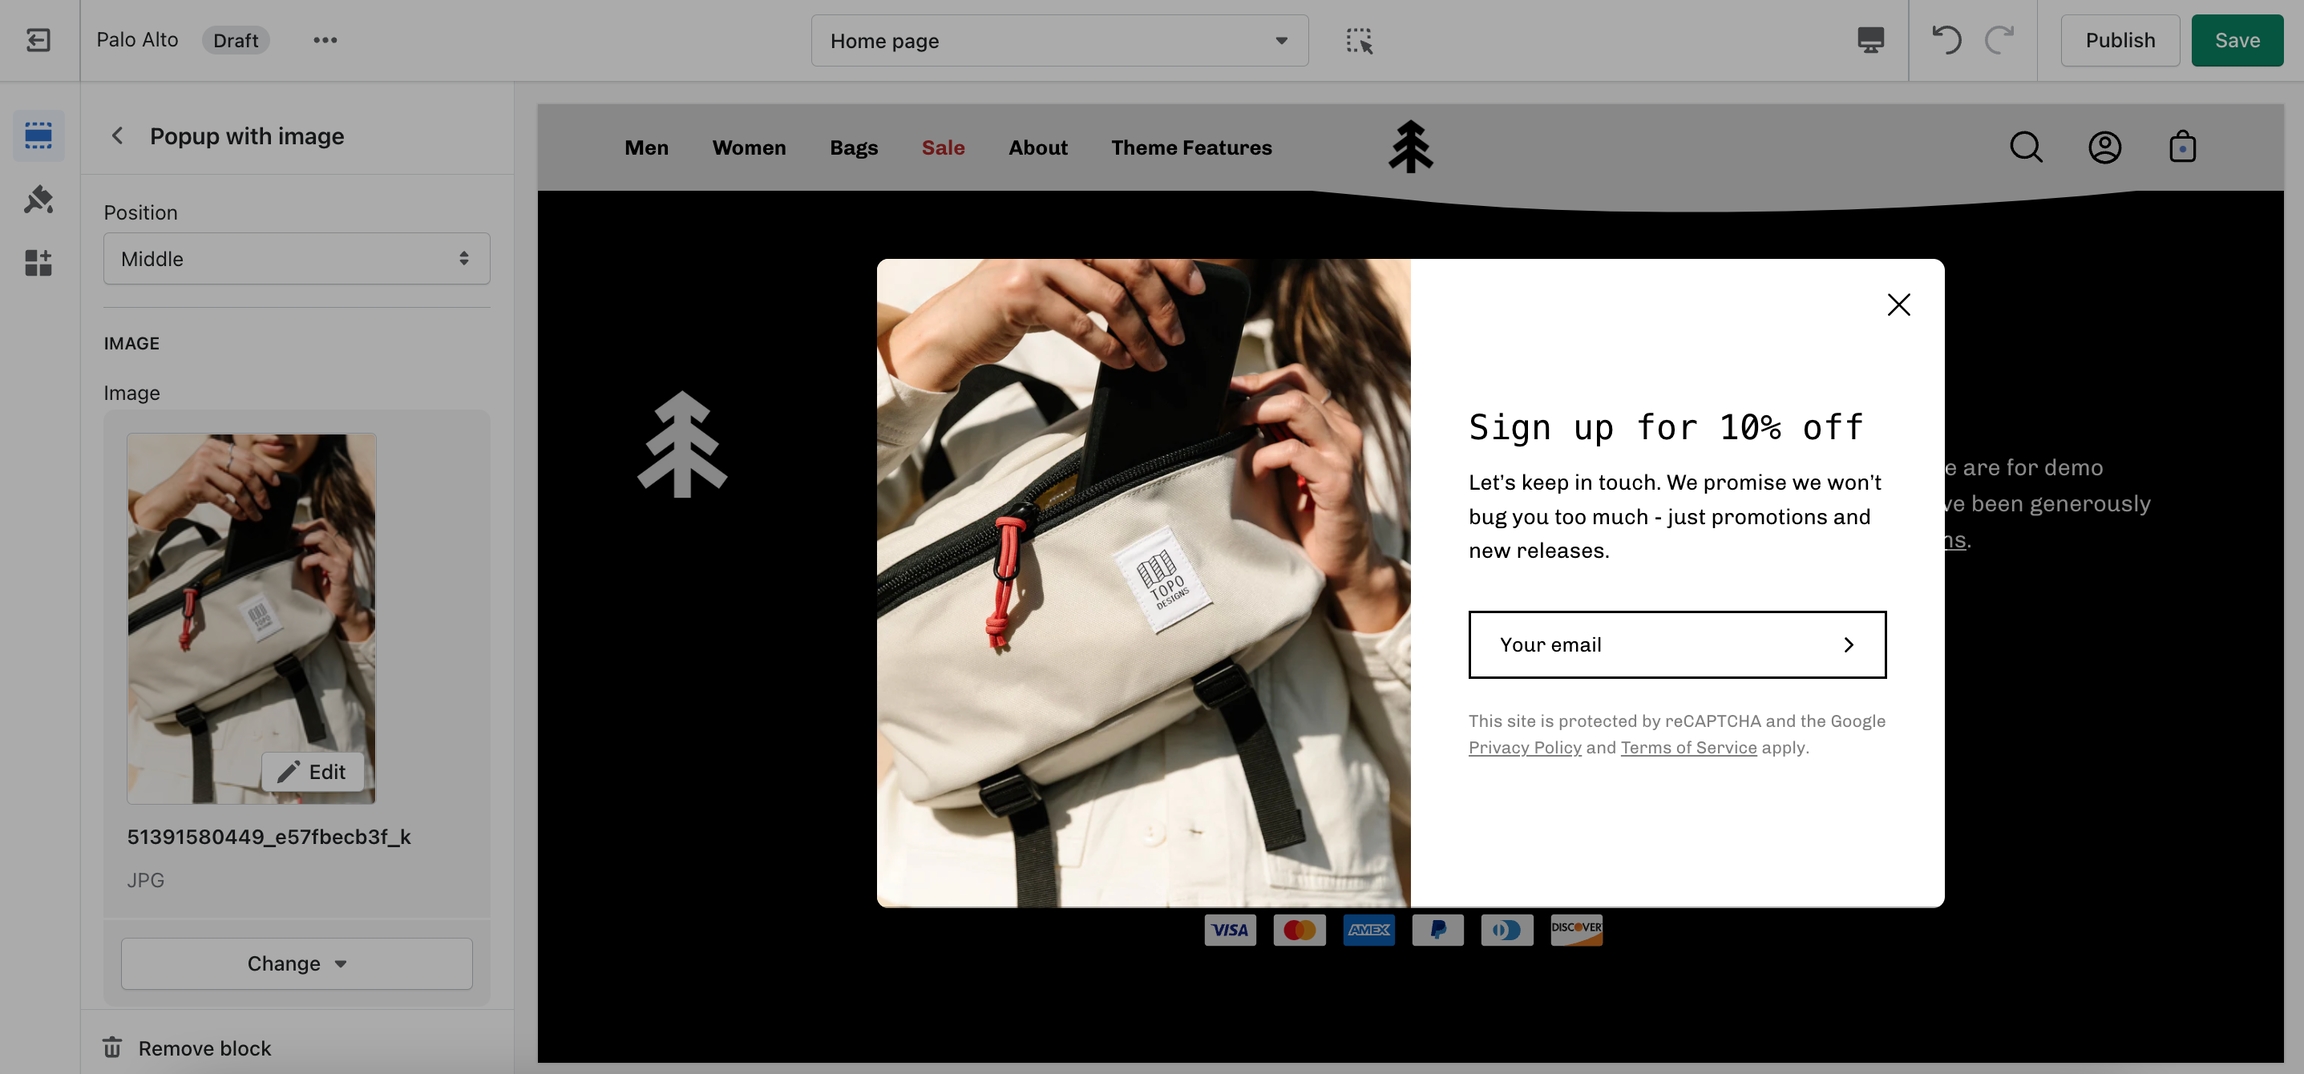The width and height of the screenshot is (2304, 1074).
Task: Go to the Sale menu item
Action: pyautogui.click(x=943, y=147)
